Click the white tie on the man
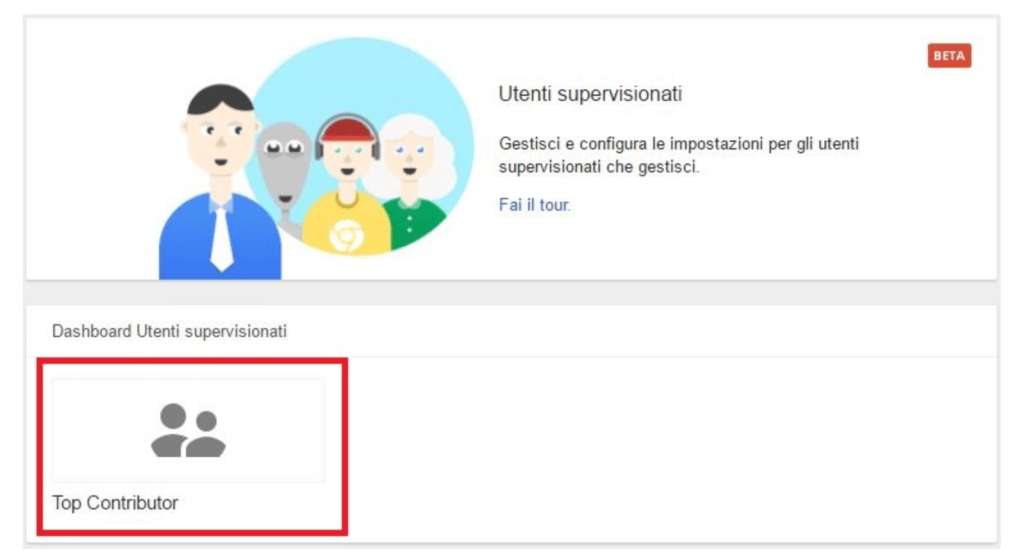 (x=221, y=238)
